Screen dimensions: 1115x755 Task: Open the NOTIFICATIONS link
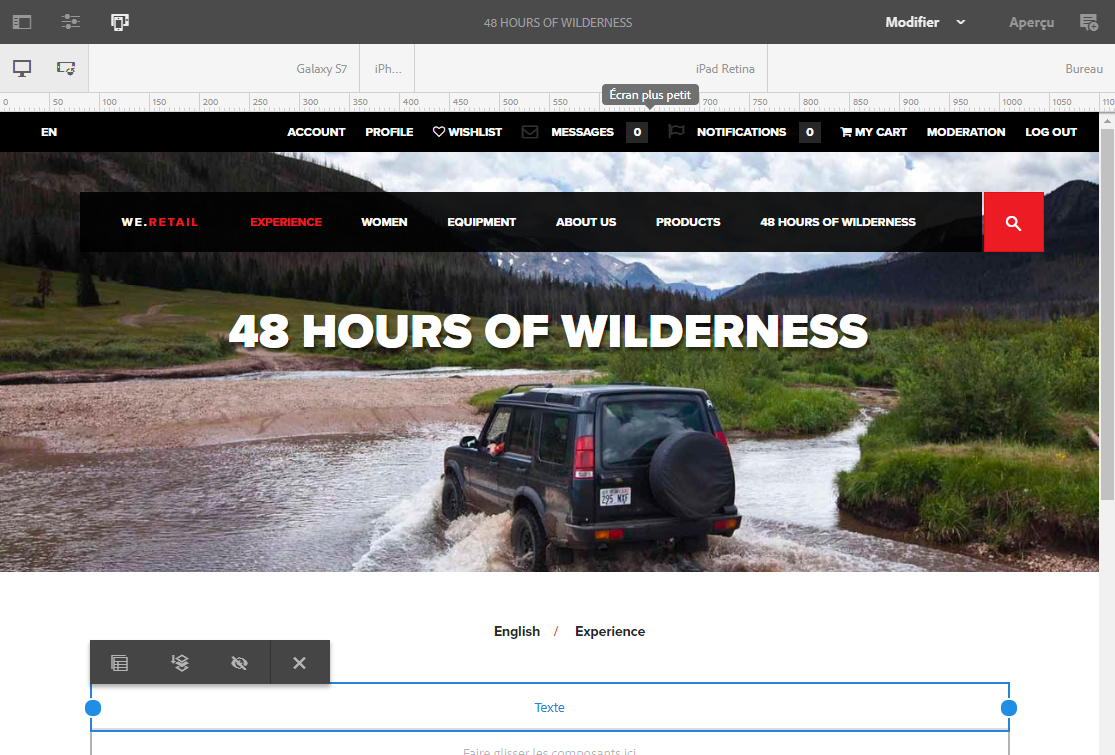point(742,132)
